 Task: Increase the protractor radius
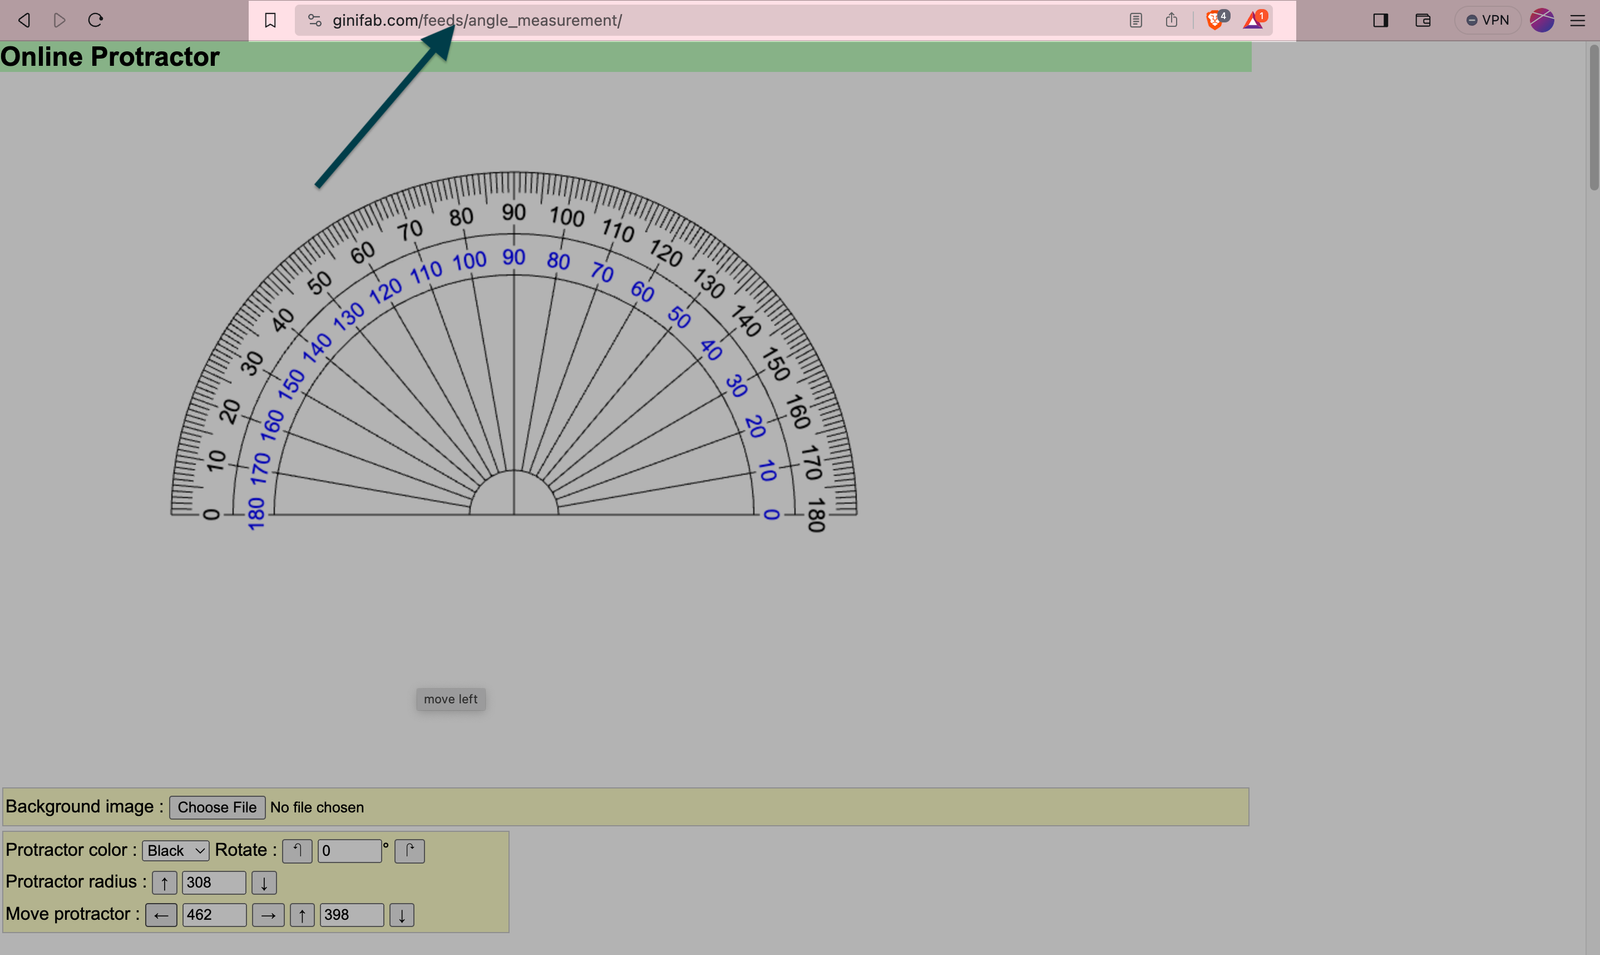click(165, 883)
